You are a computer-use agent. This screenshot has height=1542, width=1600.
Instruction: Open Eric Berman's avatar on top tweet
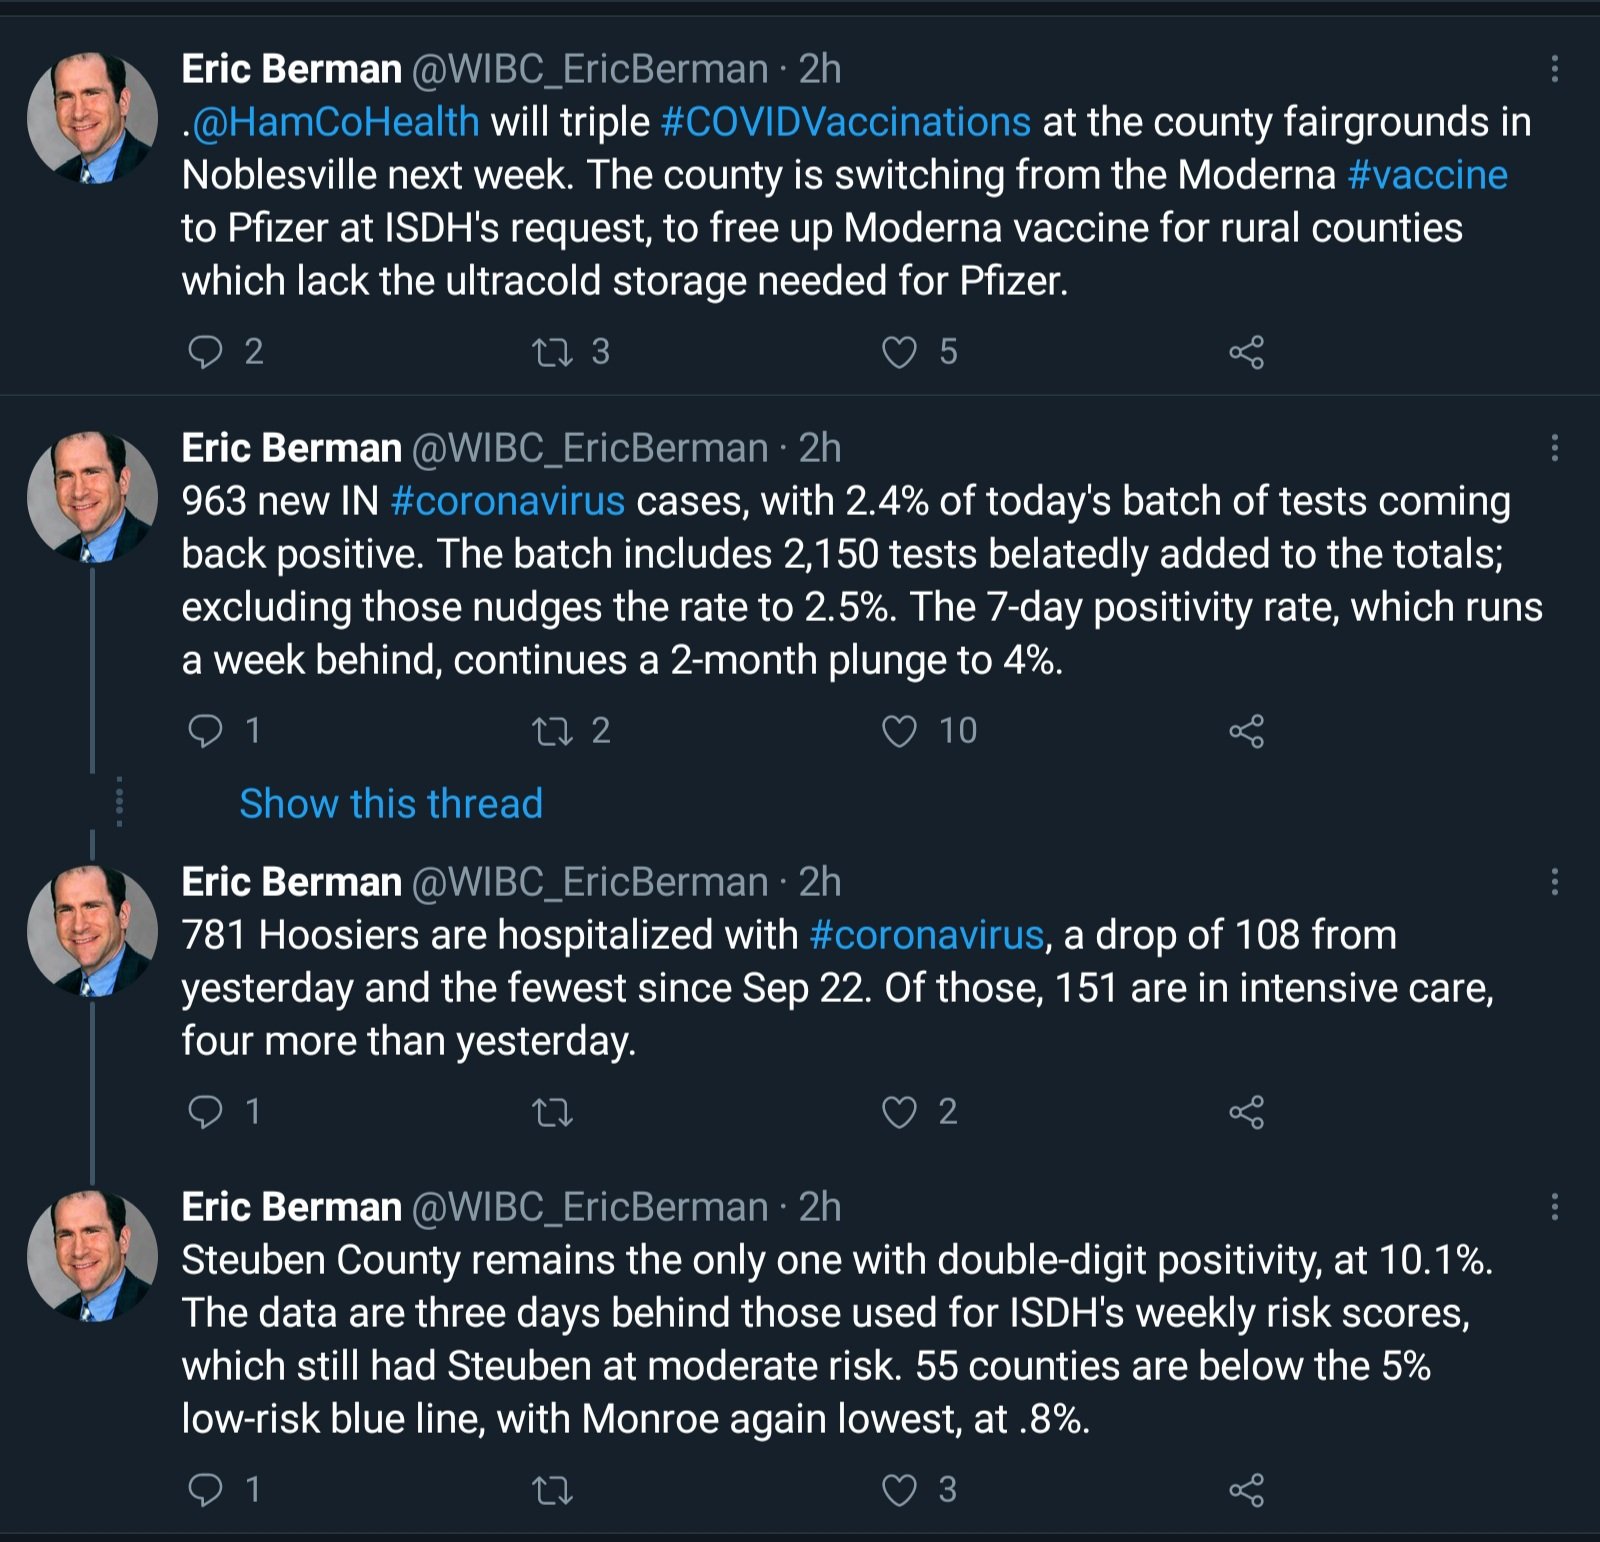pyautogui.click(x=92, y=118)
